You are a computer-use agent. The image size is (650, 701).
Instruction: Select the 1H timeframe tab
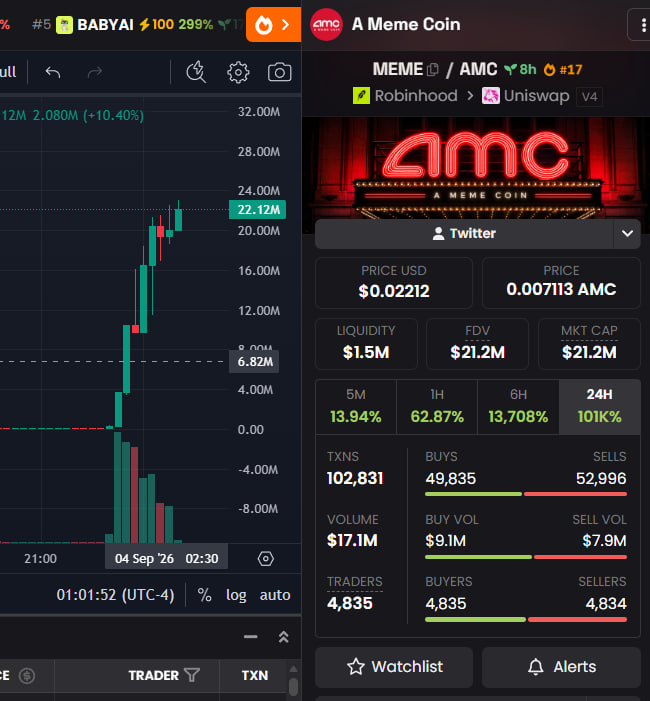[437, 407]
